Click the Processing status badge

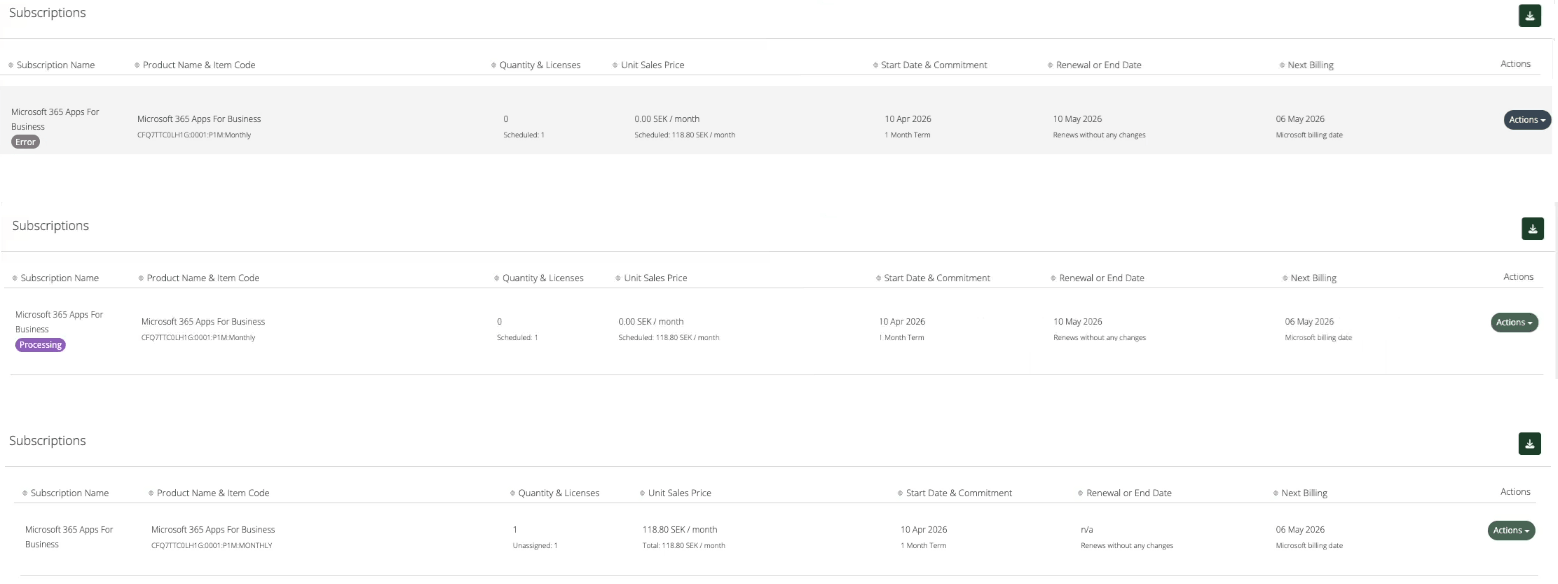40,345
